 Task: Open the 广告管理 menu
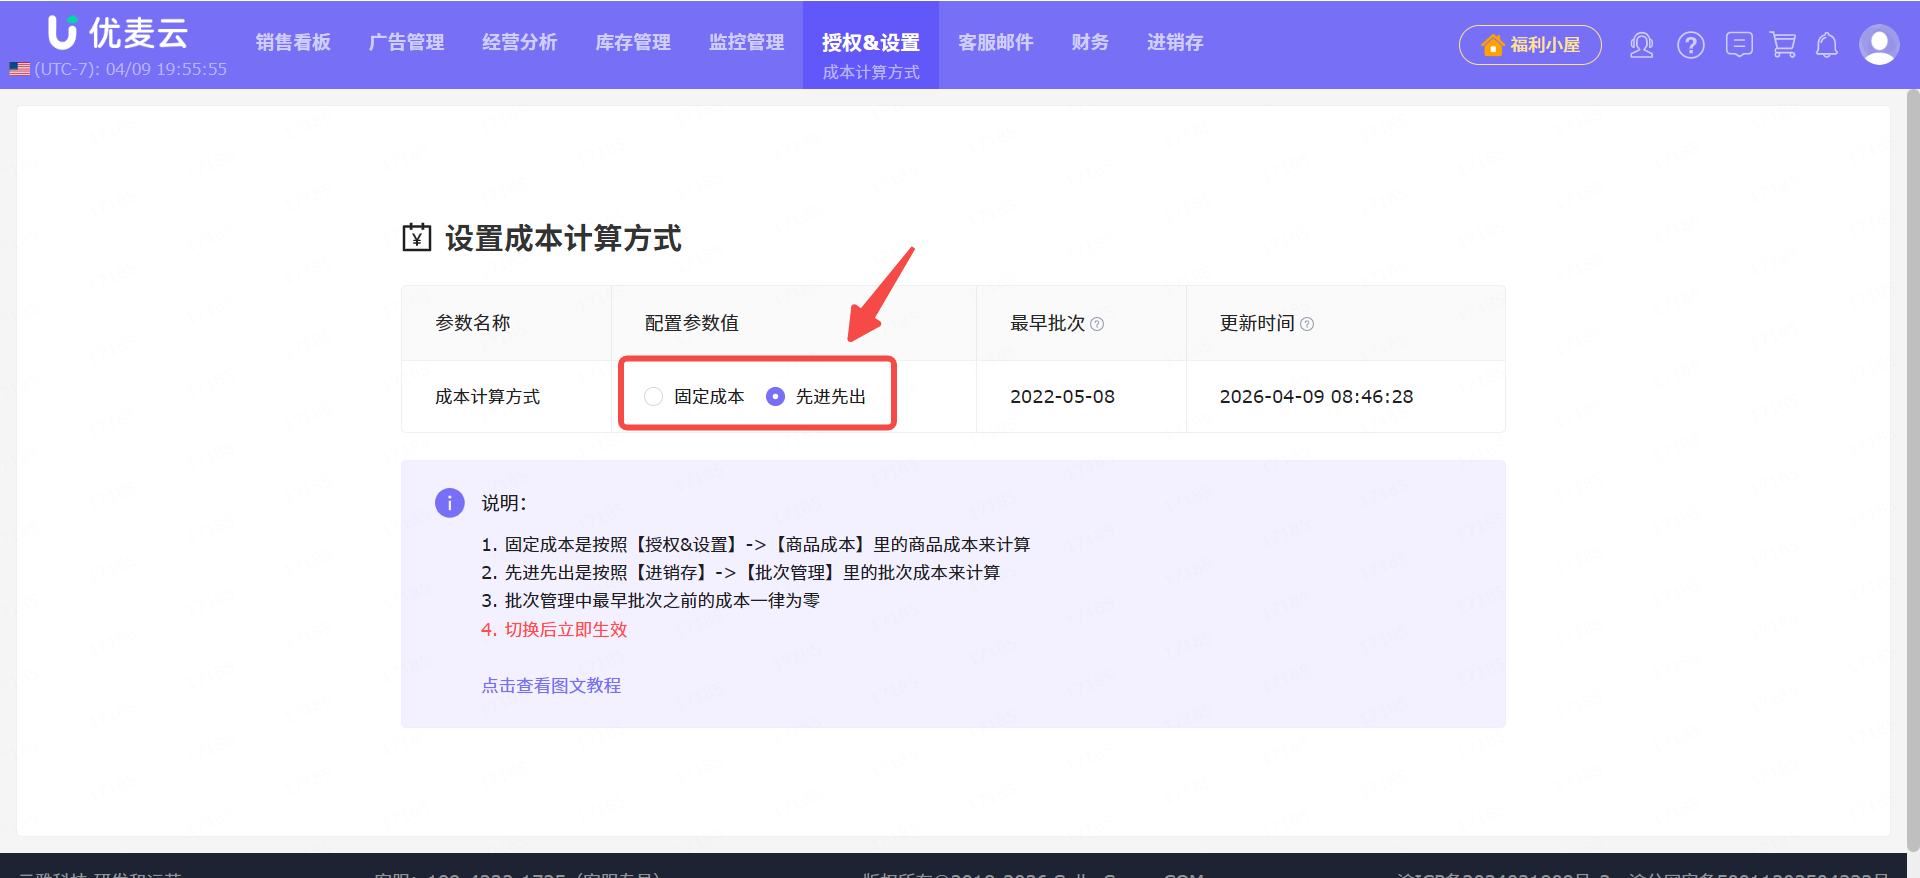tap(406, 42)
